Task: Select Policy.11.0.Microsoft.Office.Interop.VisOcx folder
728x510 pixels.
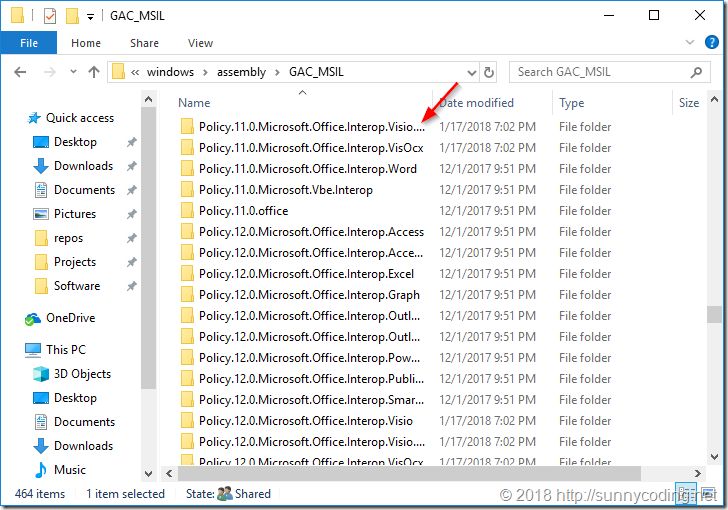Action: (x=311, y=148)
